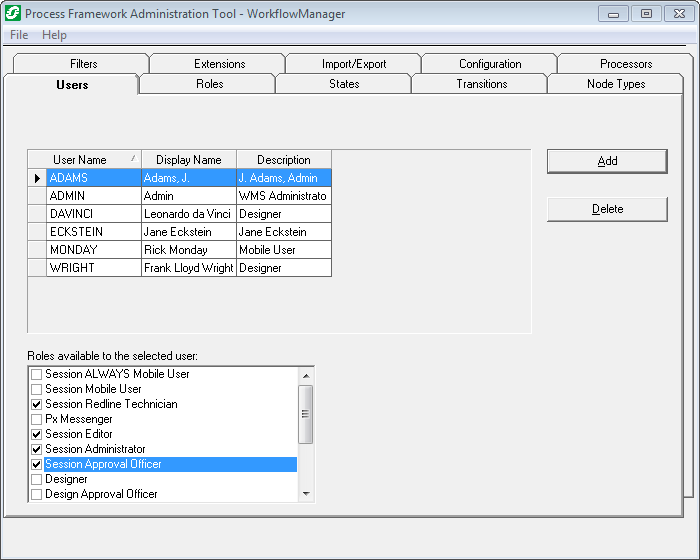Open the File menu
The height and width of the screenshot is (560, 700).
[19, 35]
